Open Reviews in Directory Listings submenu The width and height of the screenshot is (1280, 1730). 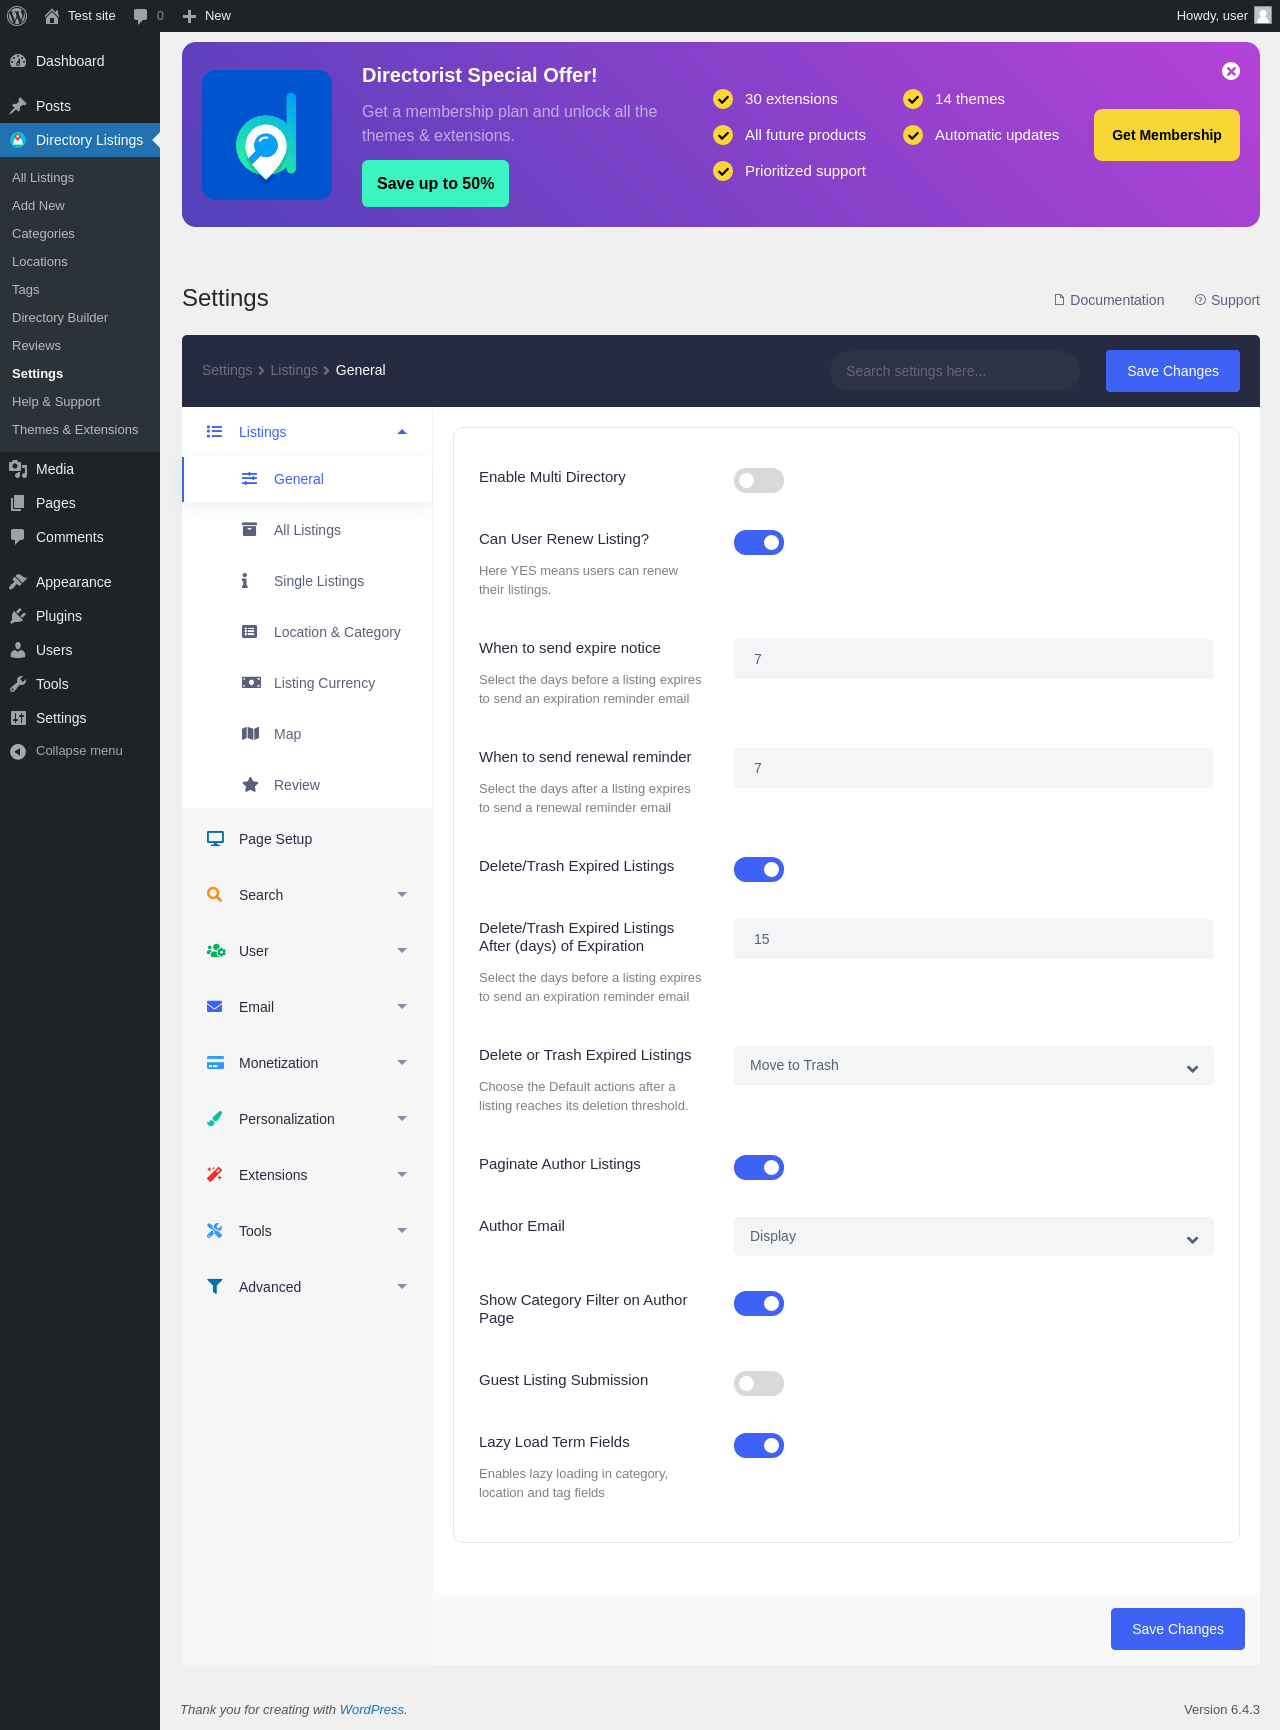click(36, 346)
